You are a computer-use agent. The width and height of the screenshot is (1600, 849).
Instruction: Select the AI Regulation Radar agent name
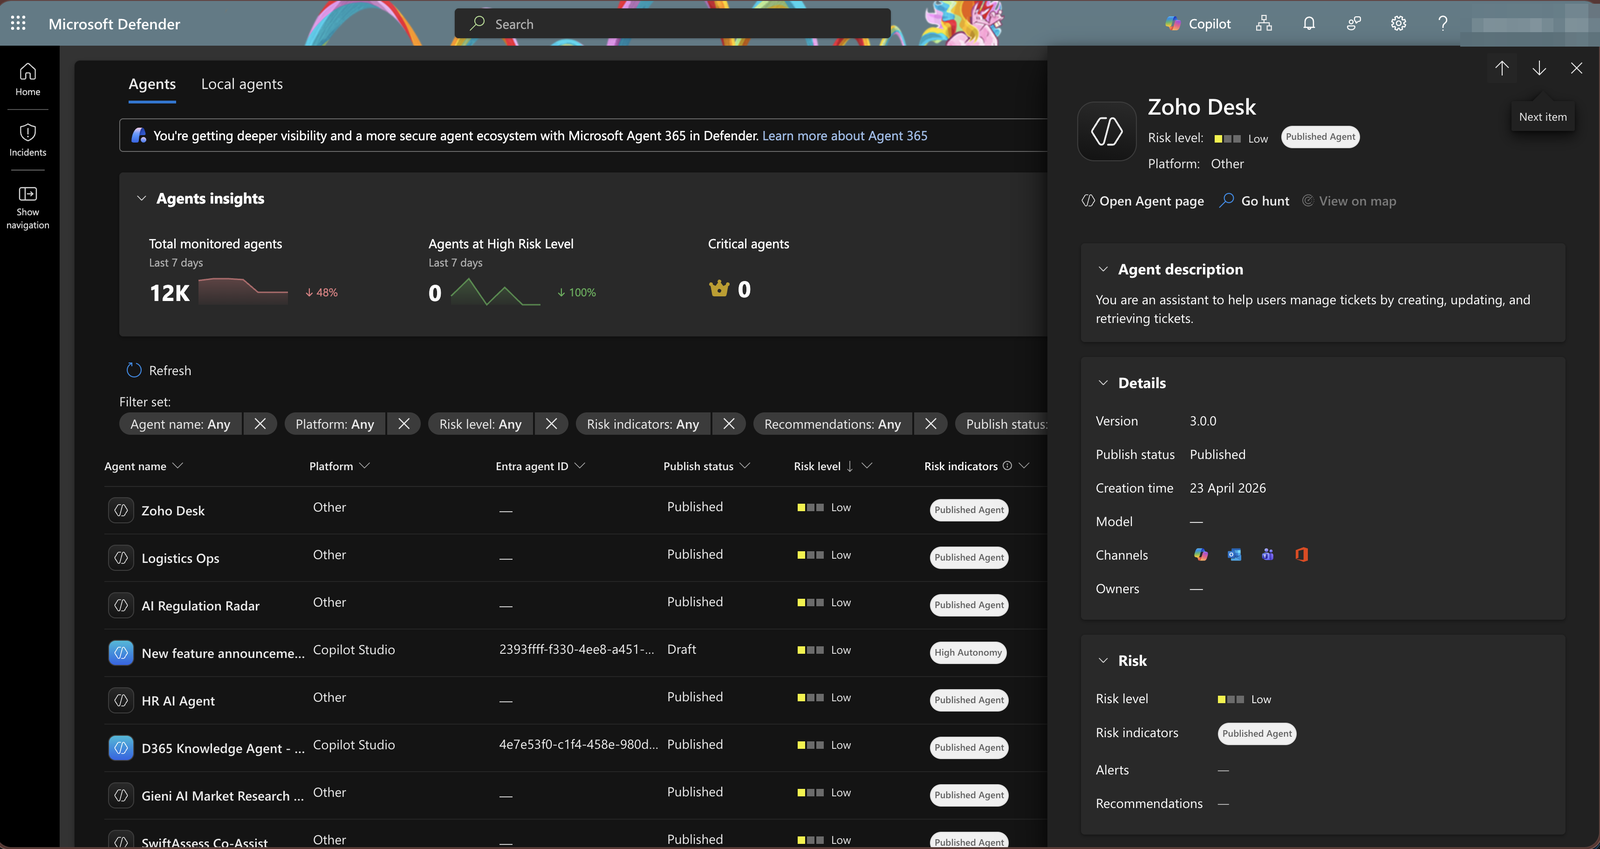201,606
